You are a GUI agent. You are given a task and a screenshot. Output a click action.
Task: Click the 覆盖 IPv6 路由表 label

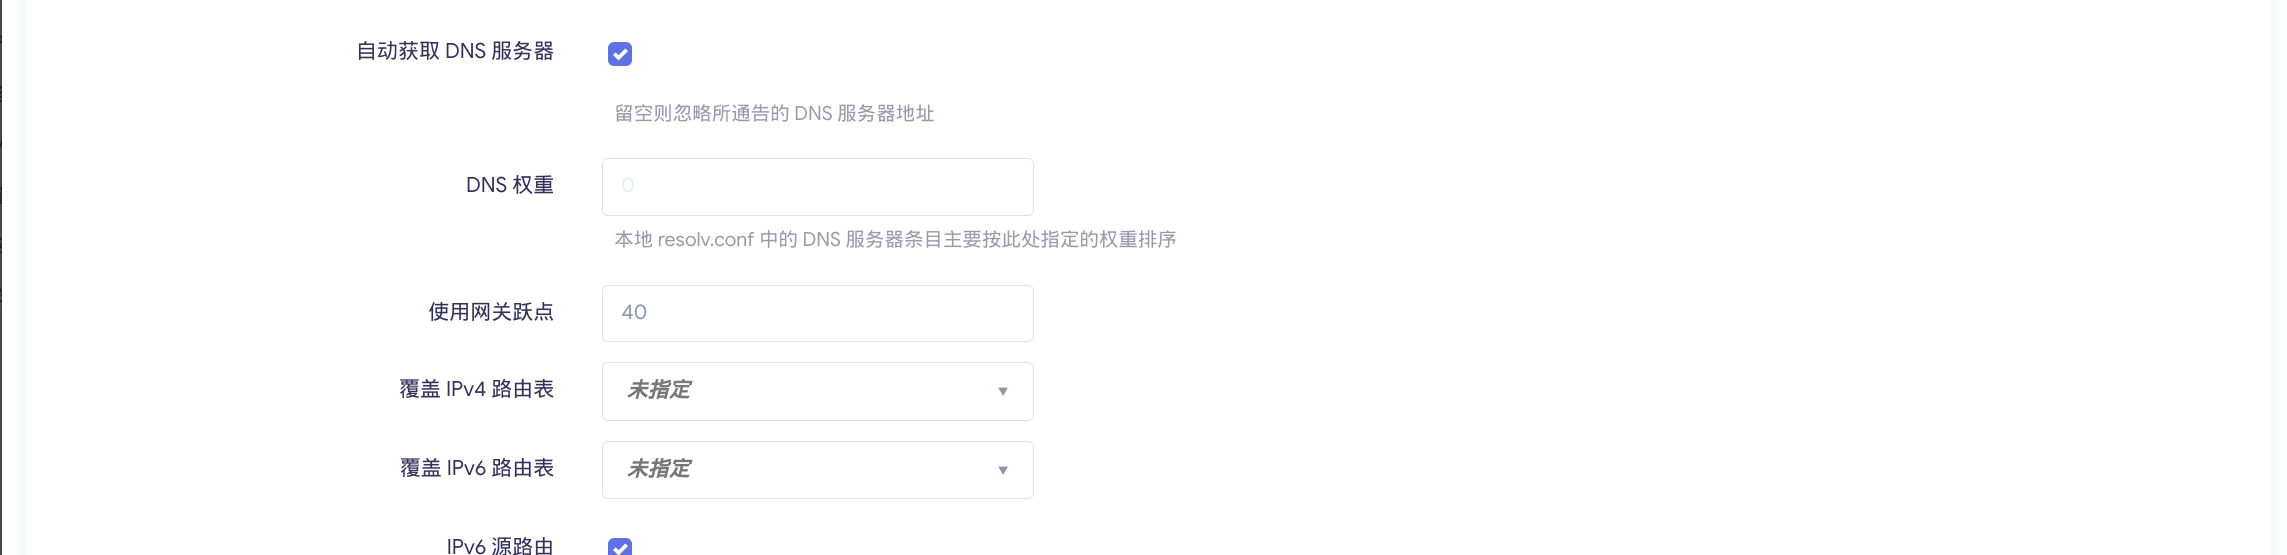[x=476, y=468]
